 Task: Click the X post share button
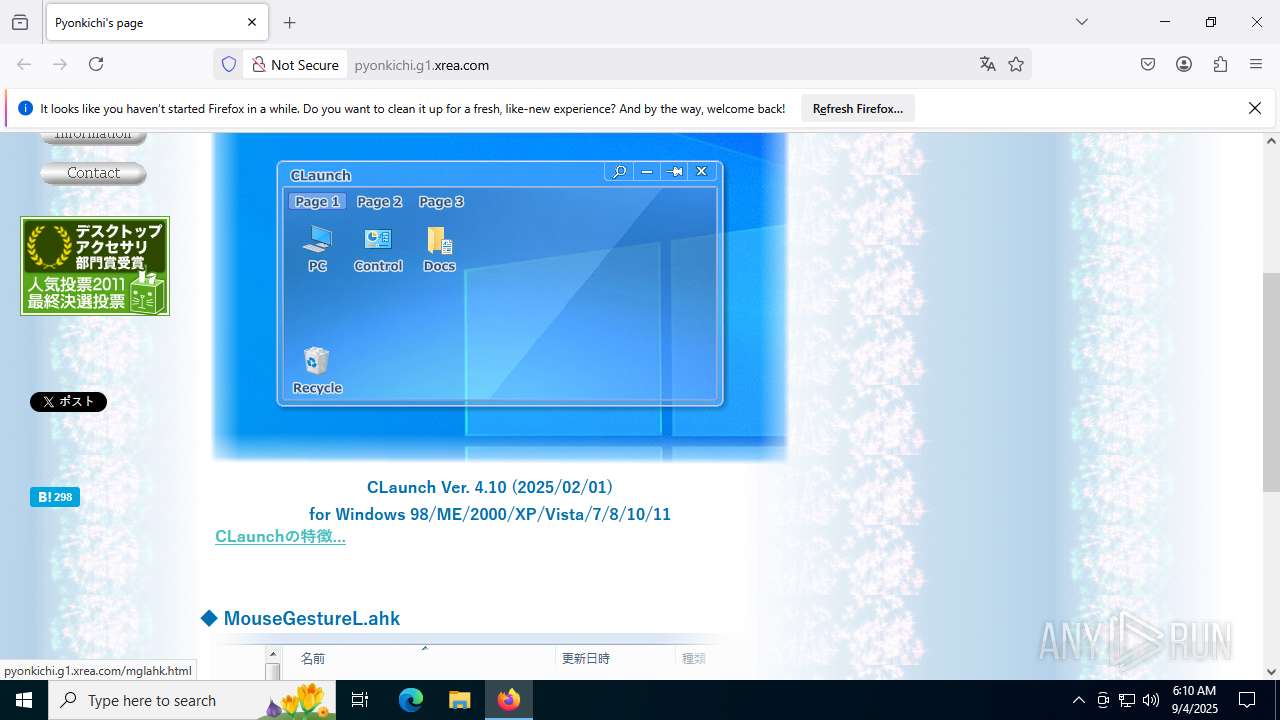click(x=68, y=402)
